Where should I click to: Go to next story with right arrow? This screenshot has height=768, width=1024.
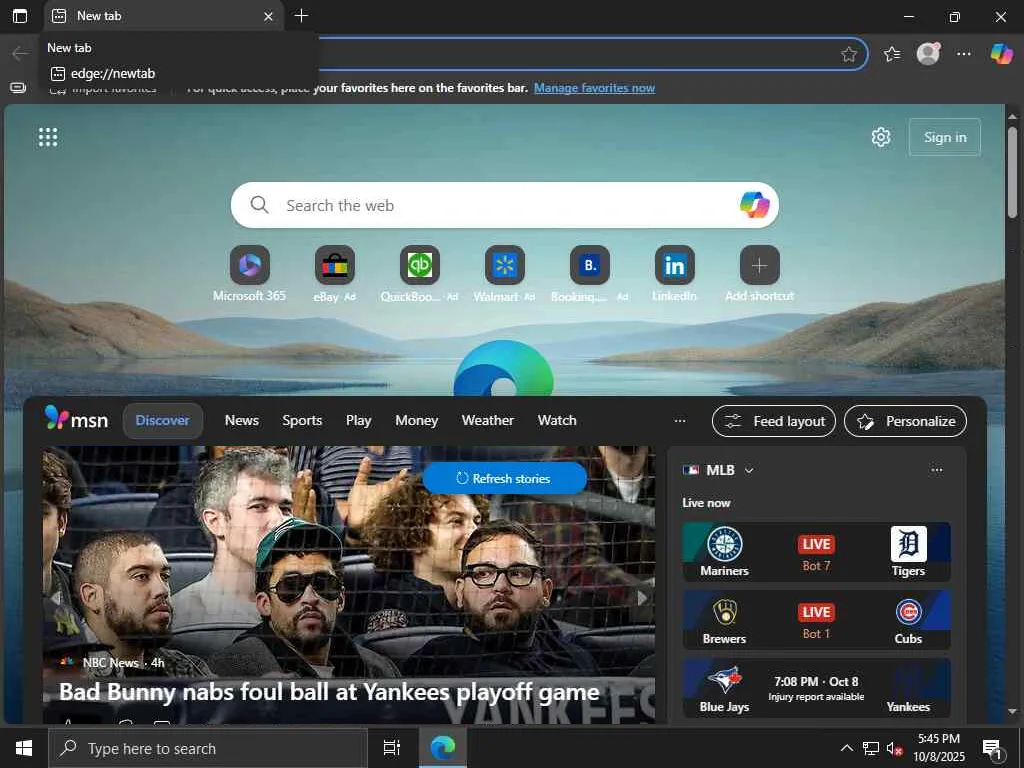(642, 598)
